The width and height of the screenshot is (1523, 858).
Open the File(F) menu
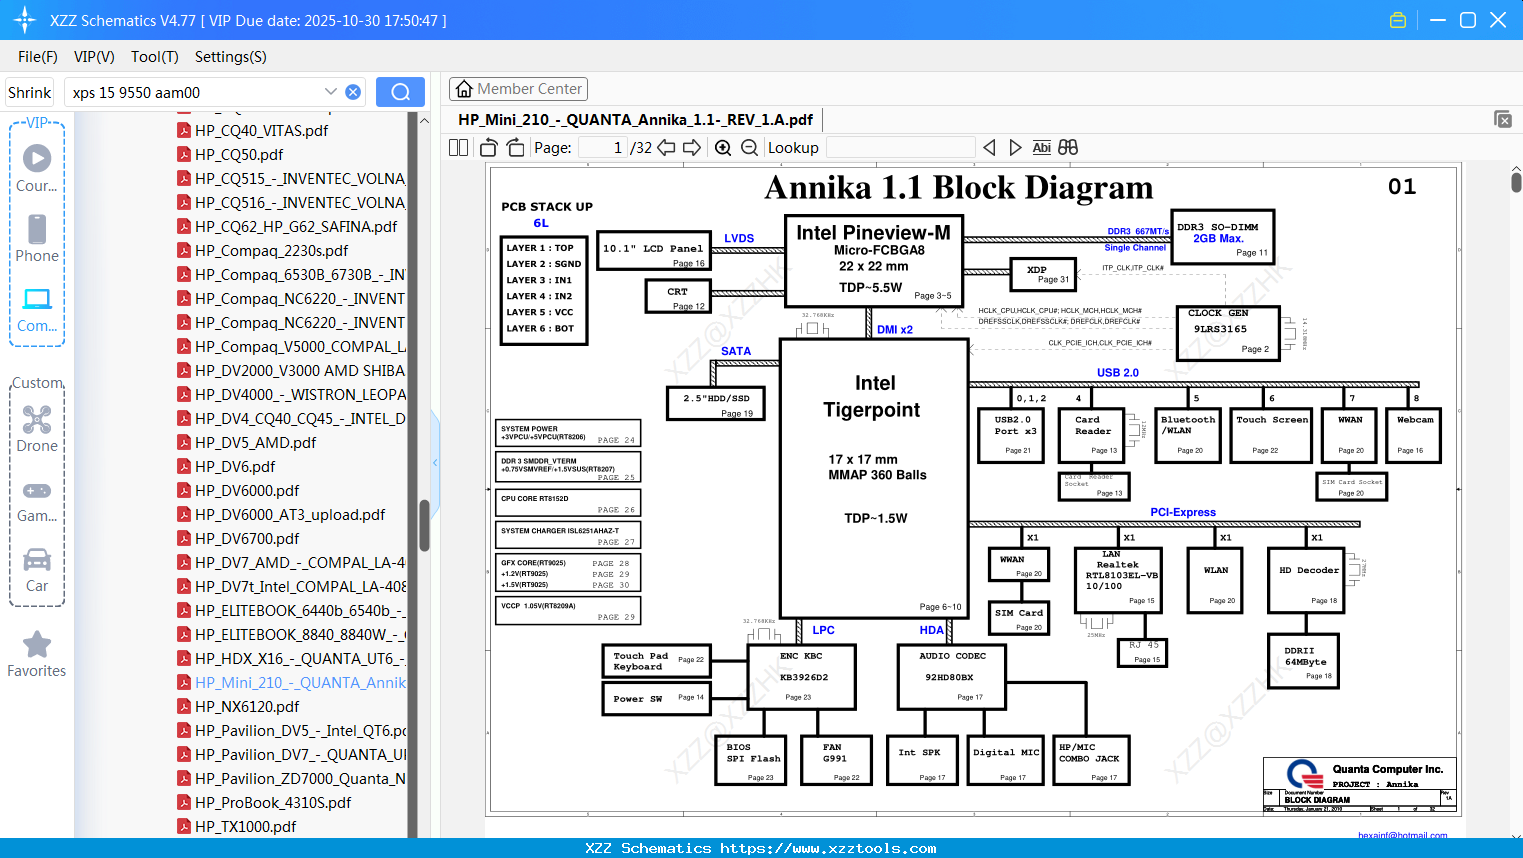(x=38, y=57)
